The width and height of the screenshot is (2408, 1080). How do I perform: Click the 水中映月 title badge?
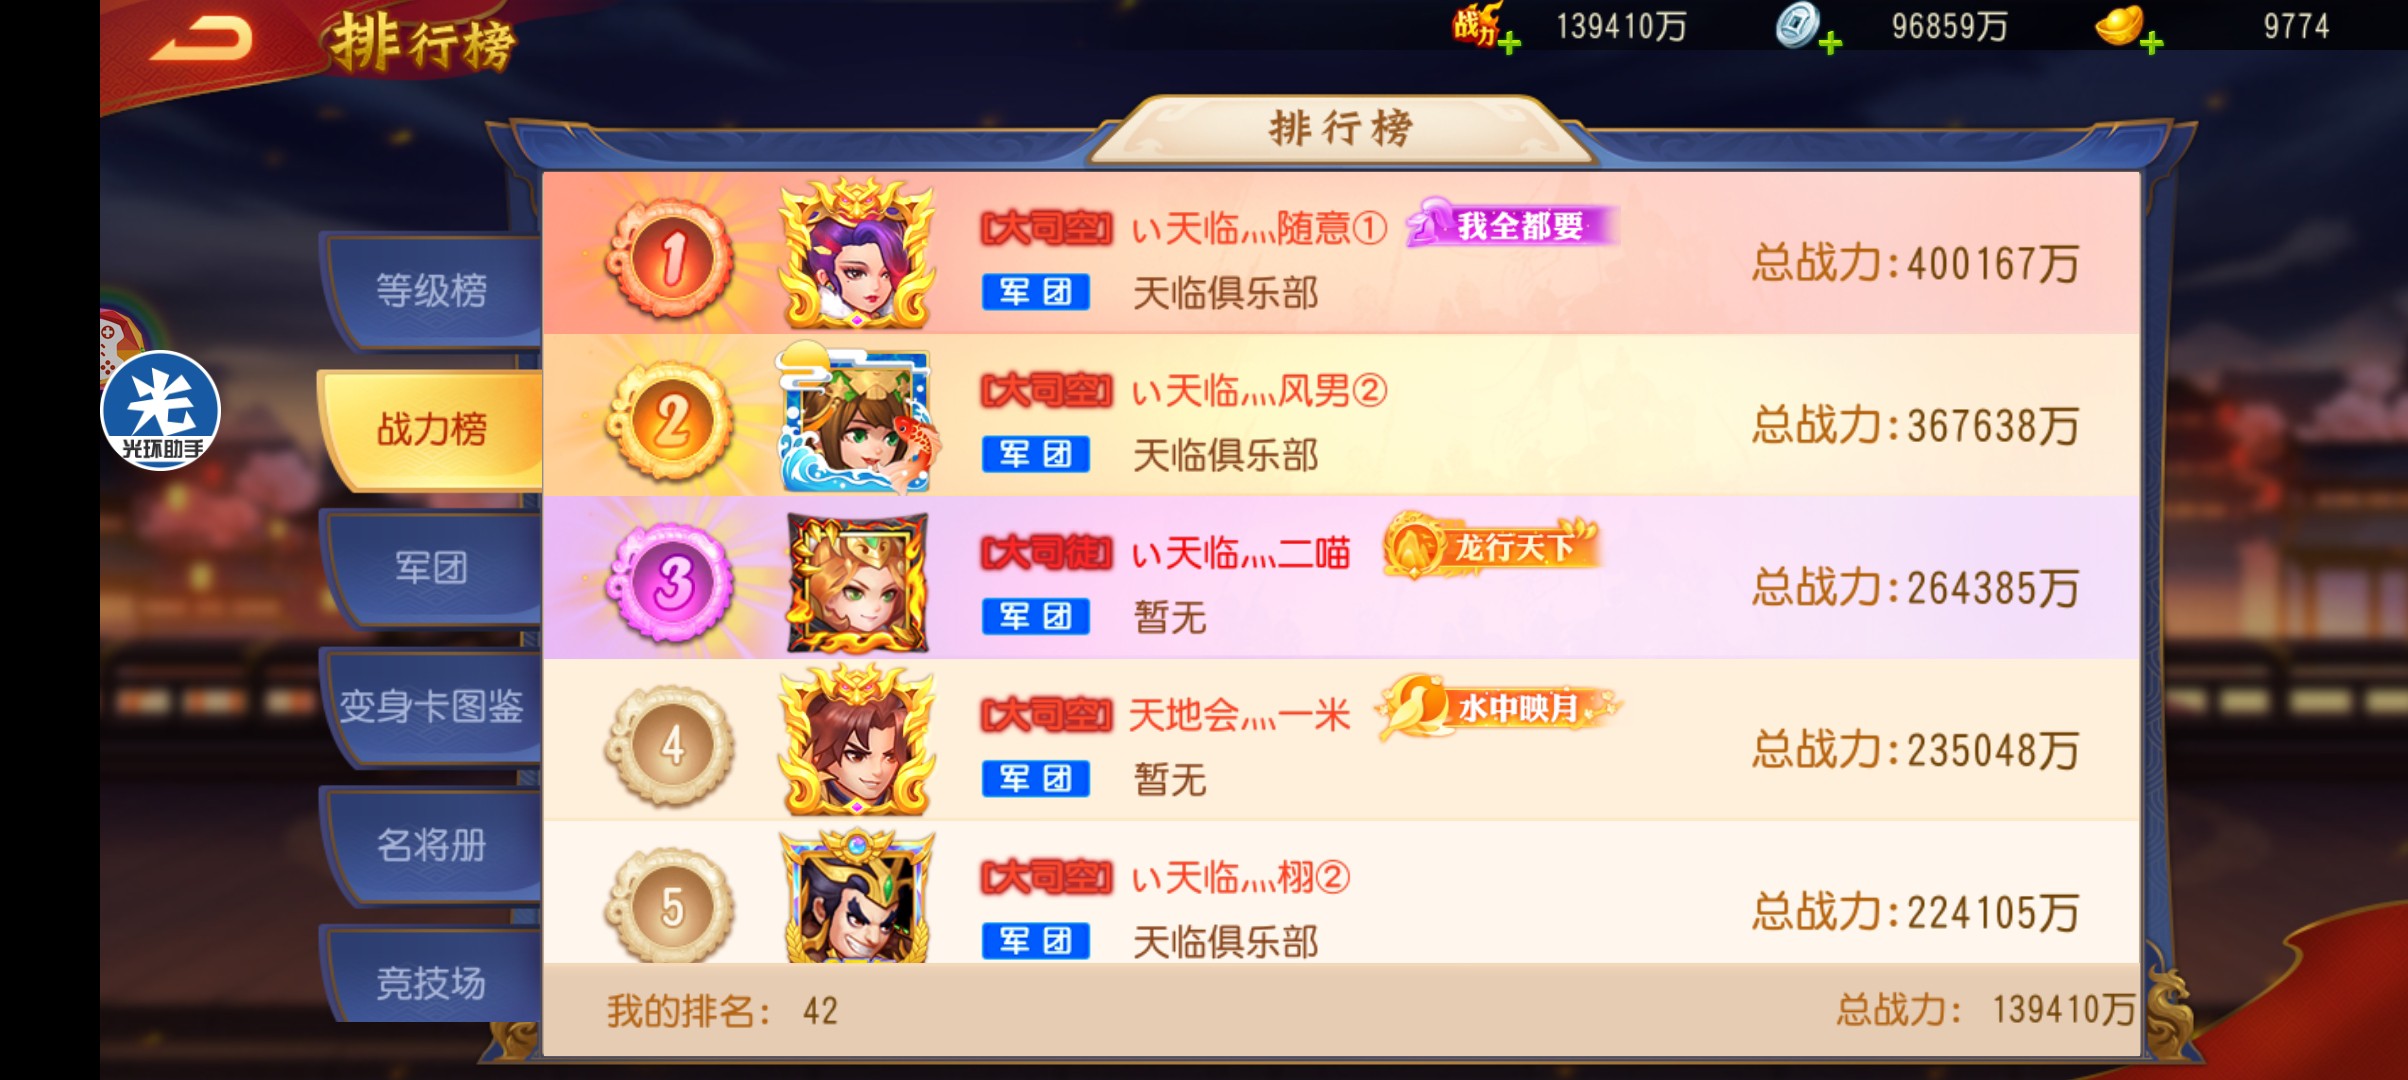(1498, 708)
